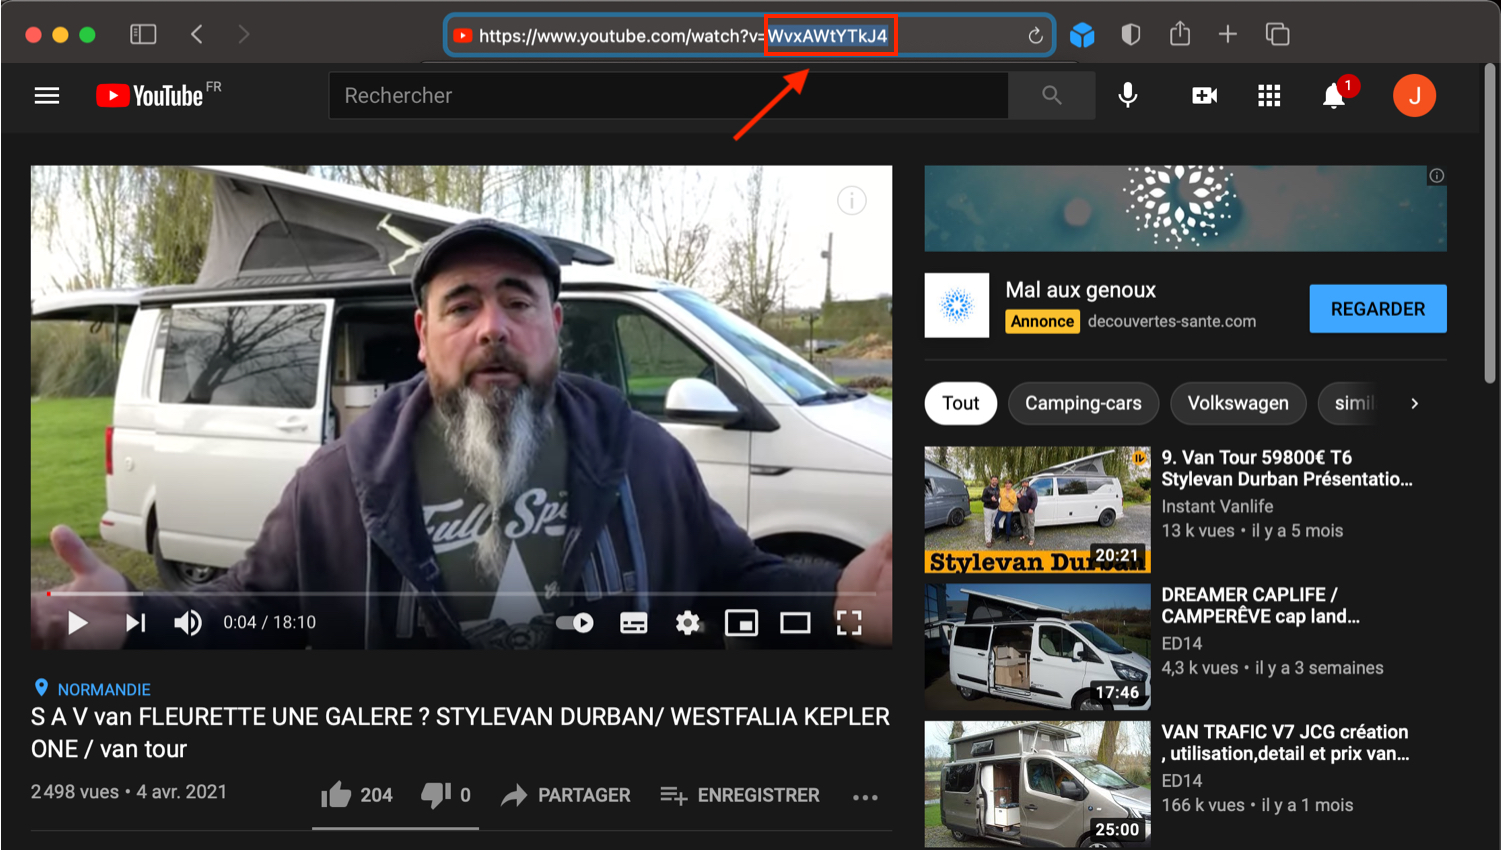
Task: Toggle the Safari sidebar
Action: point(143,35)
